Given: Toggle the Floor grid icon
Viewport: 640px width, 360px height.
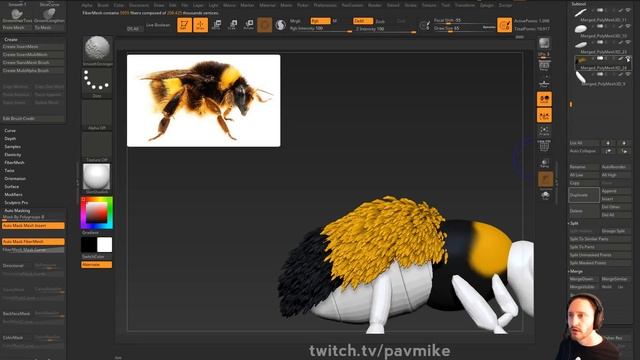Looking at the screenshot, I should (x=544, y=83).
